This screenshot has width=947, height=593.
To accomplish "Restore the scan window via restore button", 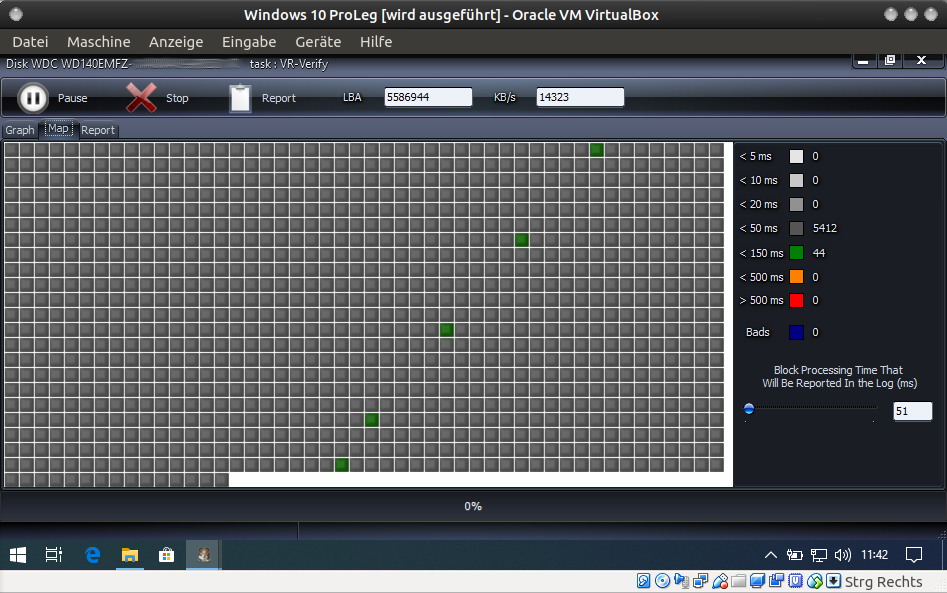I will tap(890, 60).
